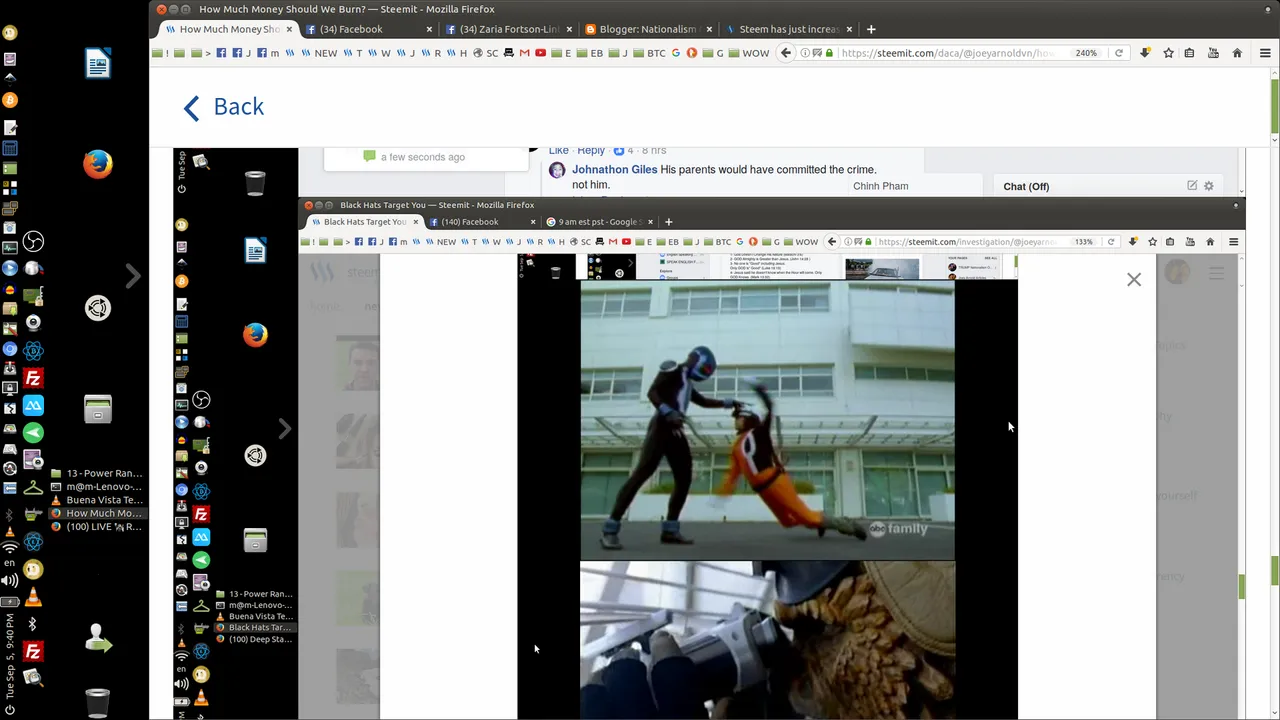Select Buena Vista Te... window entry
Screen dimensions: 1280x720
pyautogui.click(x=97, y=500)
